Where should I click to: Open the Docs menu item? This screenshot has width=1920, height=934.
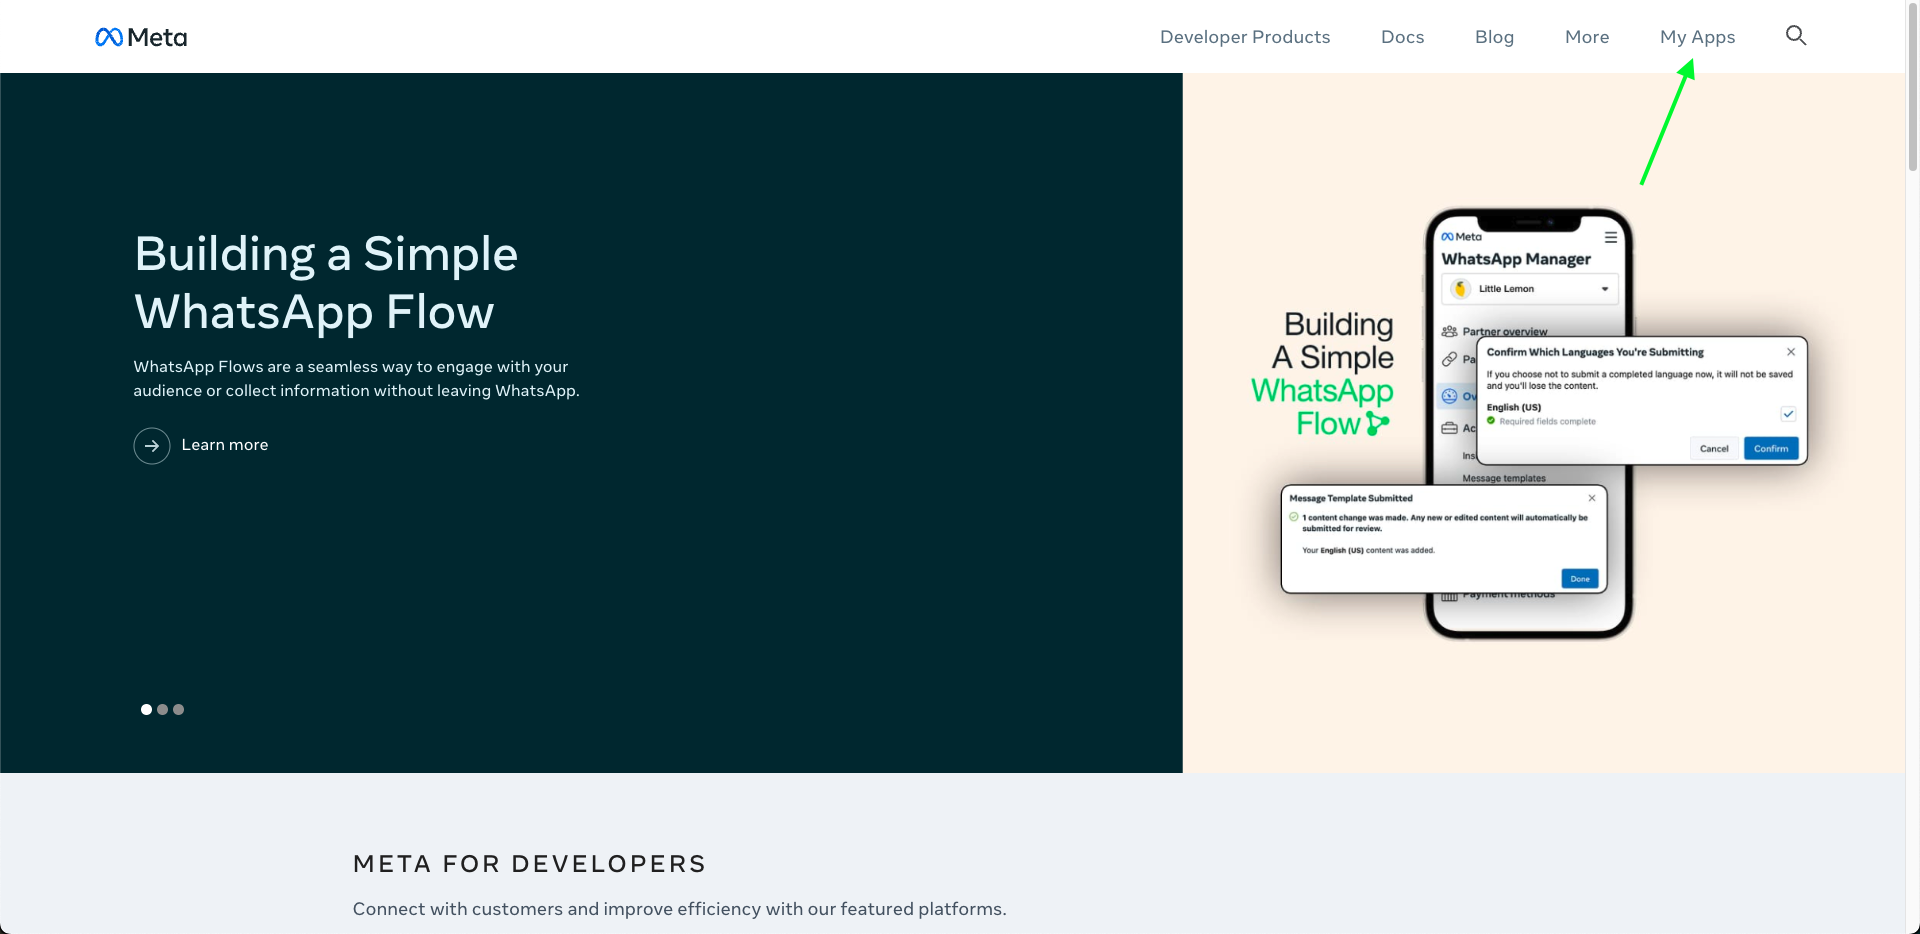click(x=1402, y=37)
